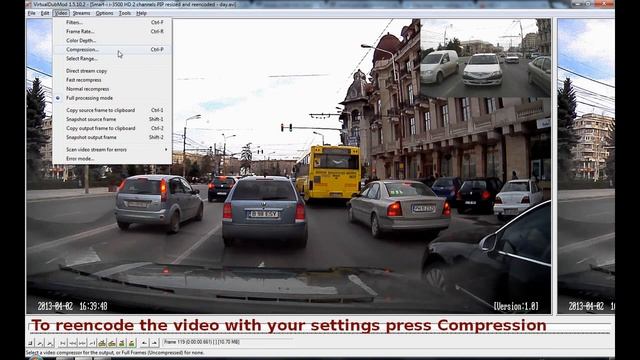The width and height of the screenshot is (640, 360).
Task: Close the open Video menu
Action: tap(61, 13)
